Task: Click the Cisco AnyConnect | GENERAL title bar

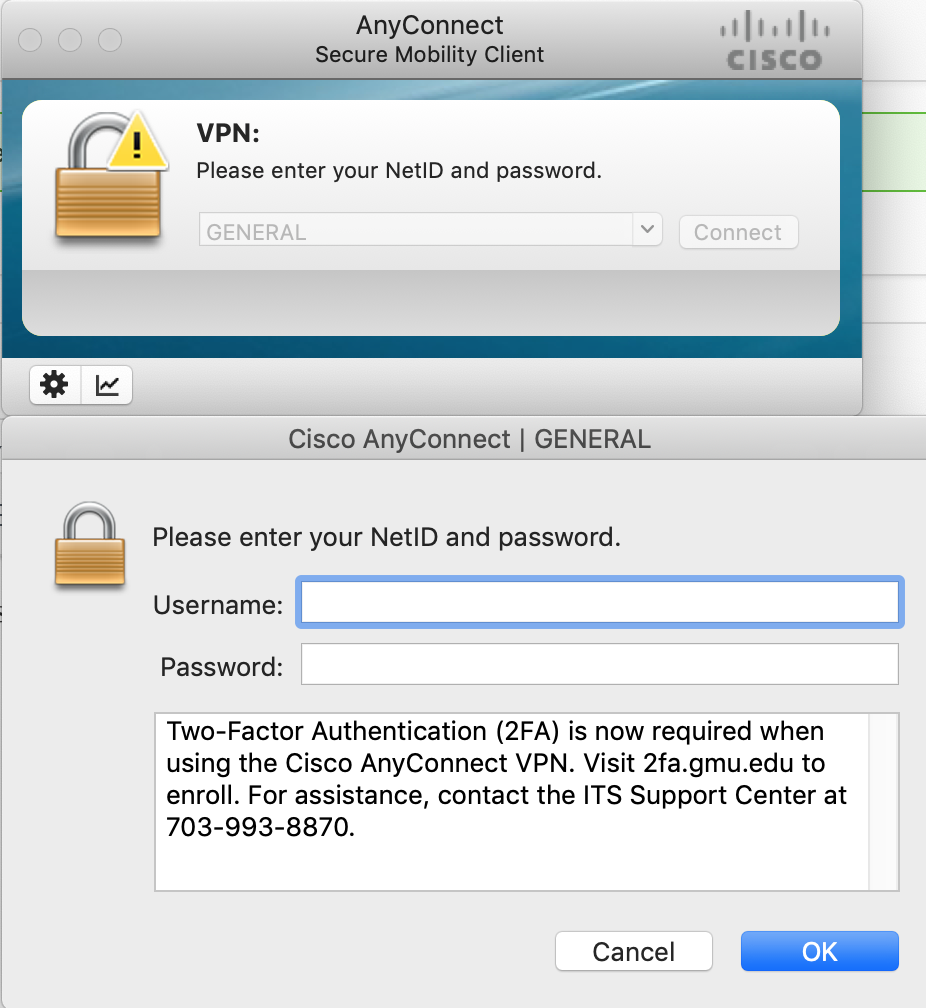Action: [469, 439]
